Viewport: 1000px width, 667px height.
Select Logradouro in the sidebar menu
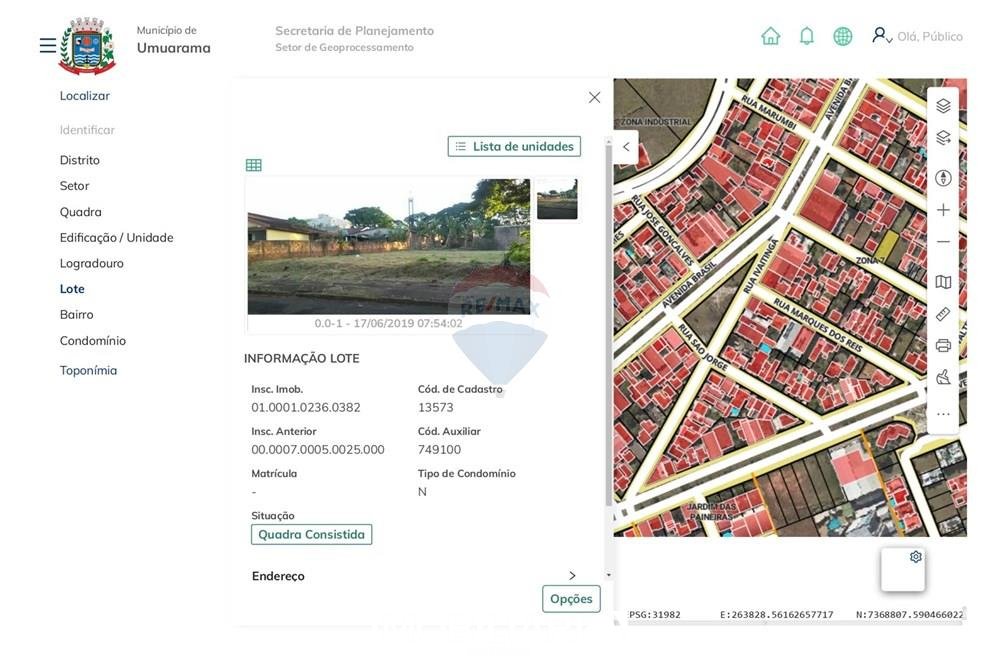(x=91, y=264)
